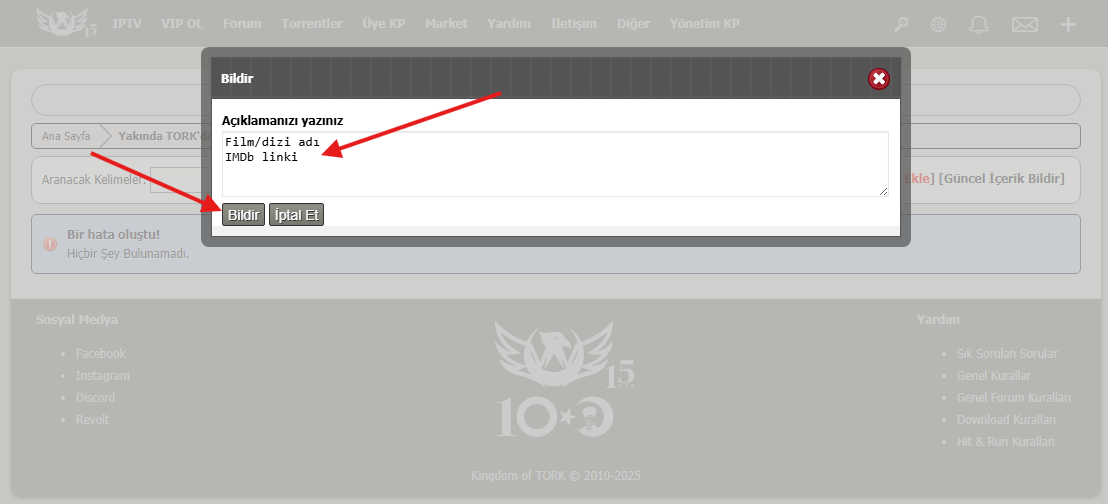
Task: Open the Revolt link
Action: 93,419
